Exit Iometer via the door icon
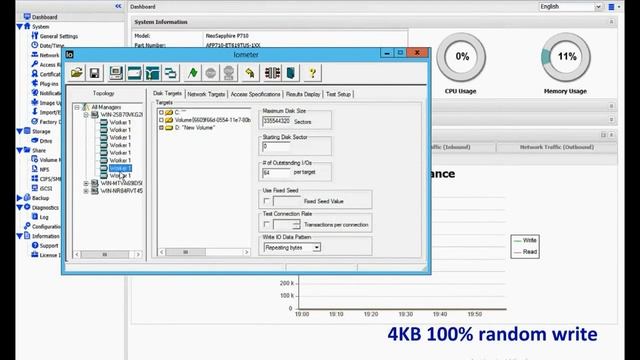Viewport: 640px width, 360px height. [291, 73]
